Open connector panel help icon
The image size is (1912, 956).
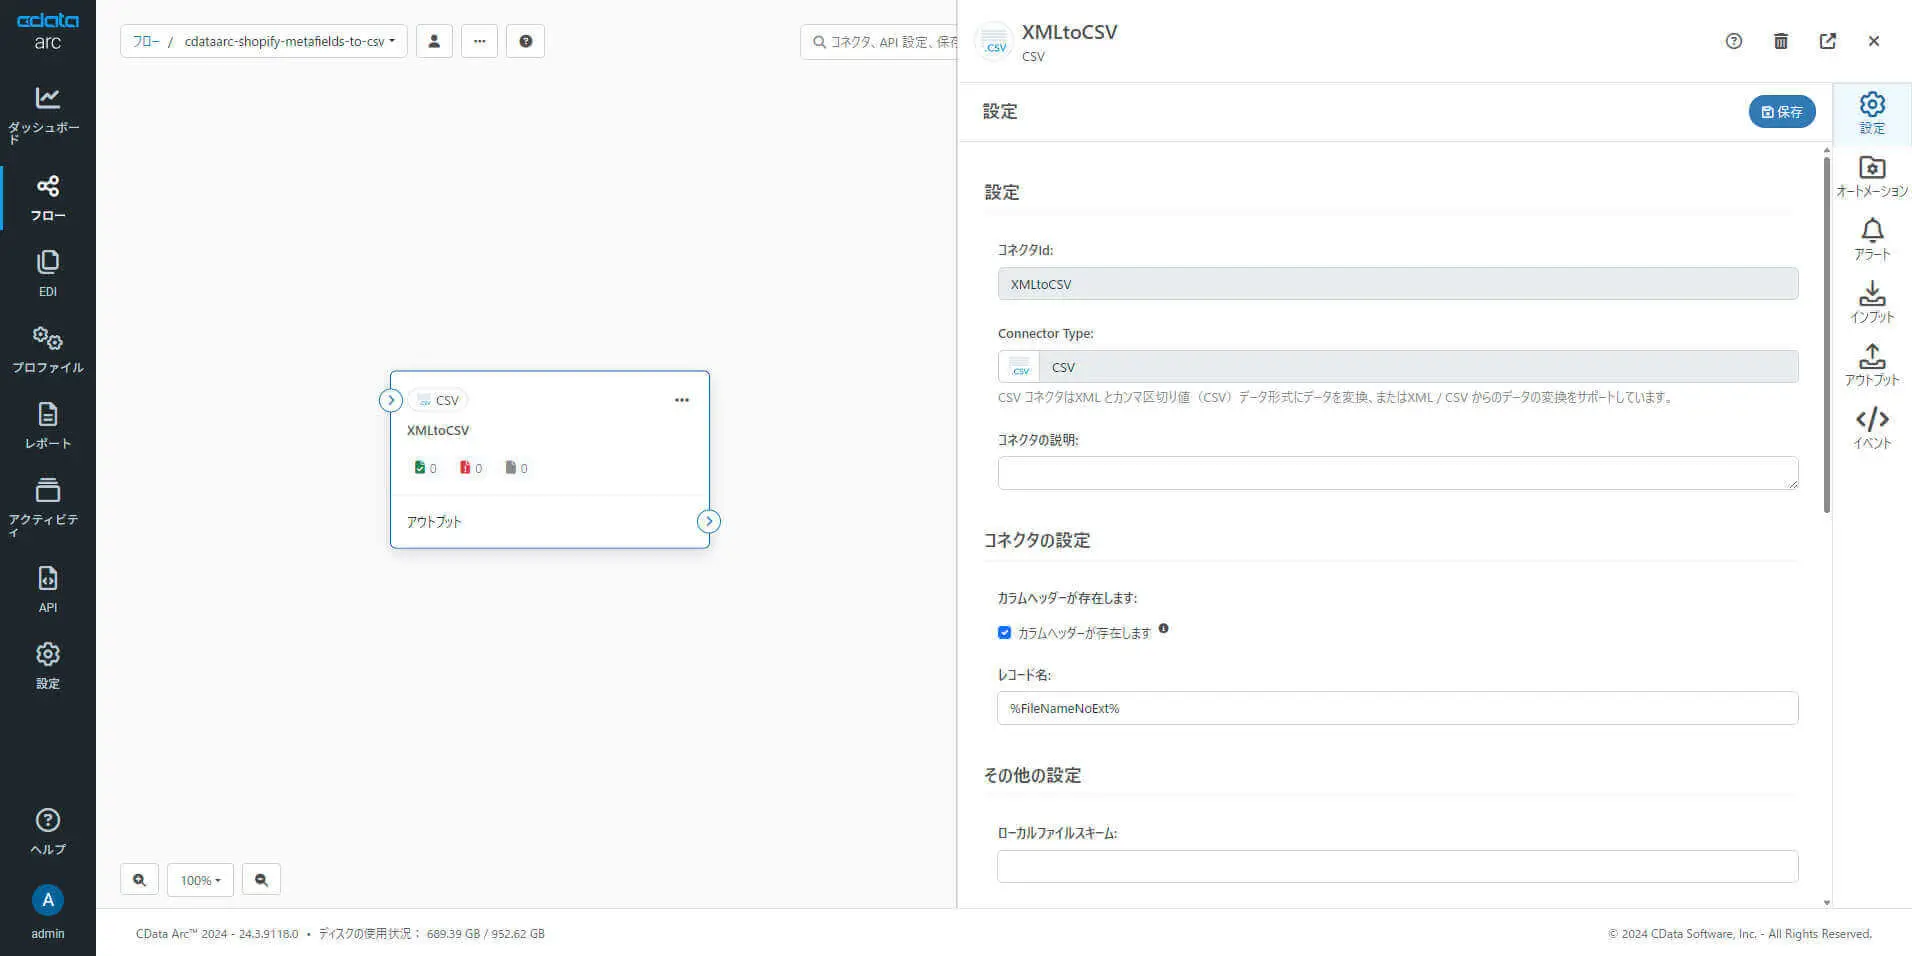1734,41
